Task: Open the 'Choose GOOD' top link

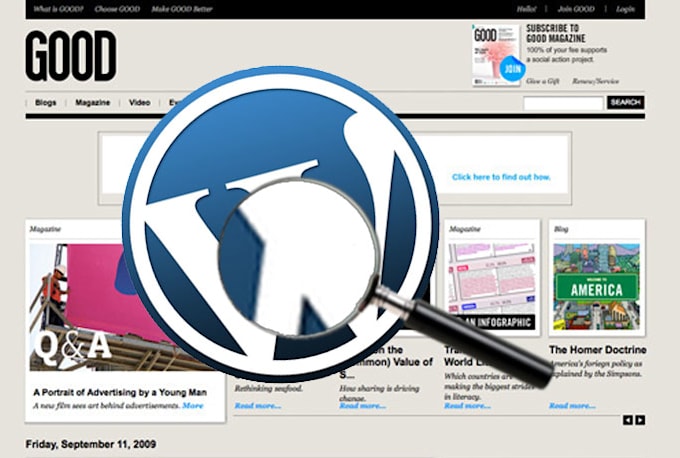Action: [117, 9]
